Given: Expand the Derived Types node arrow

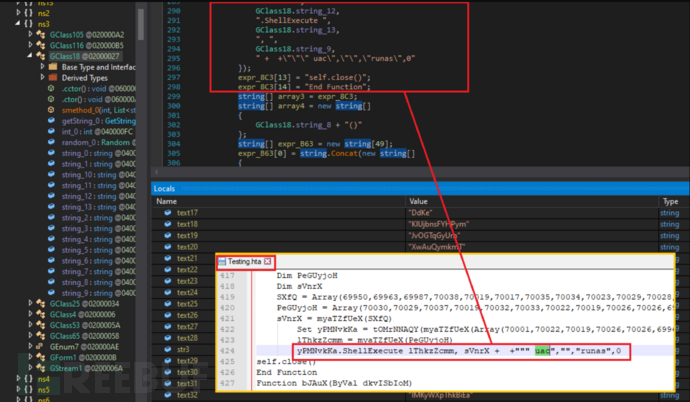Looking at the screenshot, I should 43,77.
